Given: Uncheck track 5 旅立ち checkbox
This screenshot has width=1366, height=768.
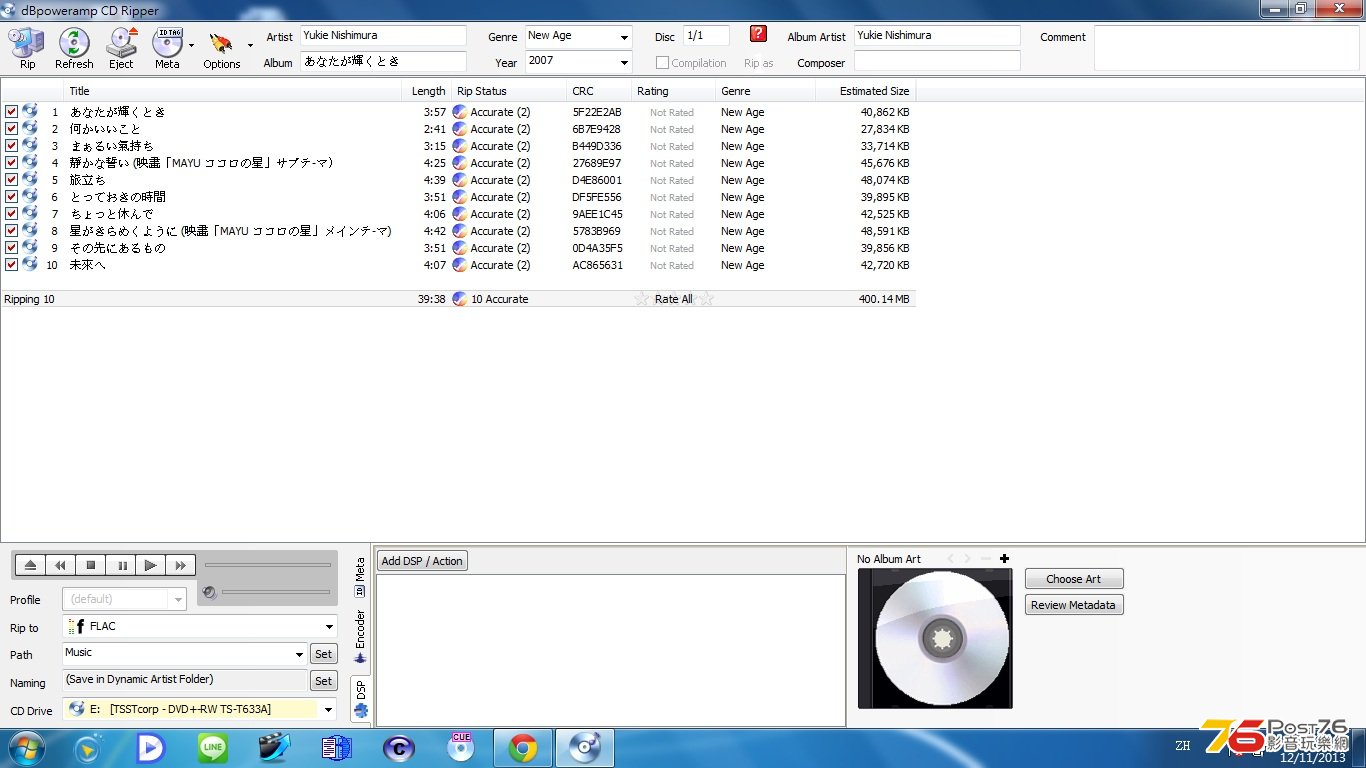Looking at the screenshot, I should [x=11, y=180].
